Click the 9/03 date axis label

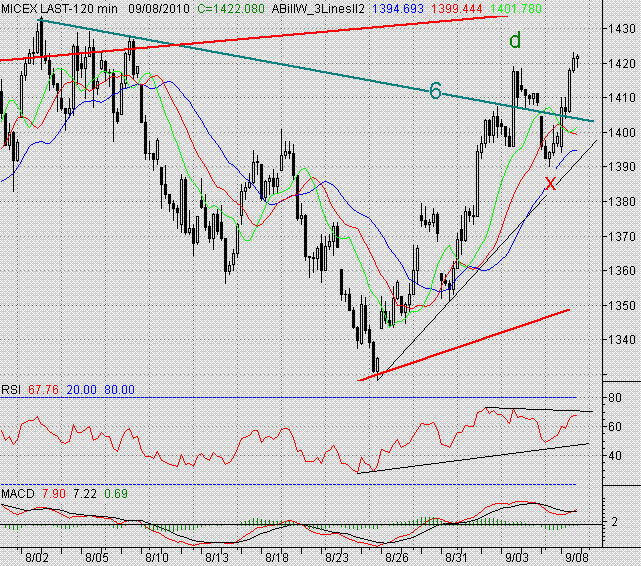(x=516, y=557)
